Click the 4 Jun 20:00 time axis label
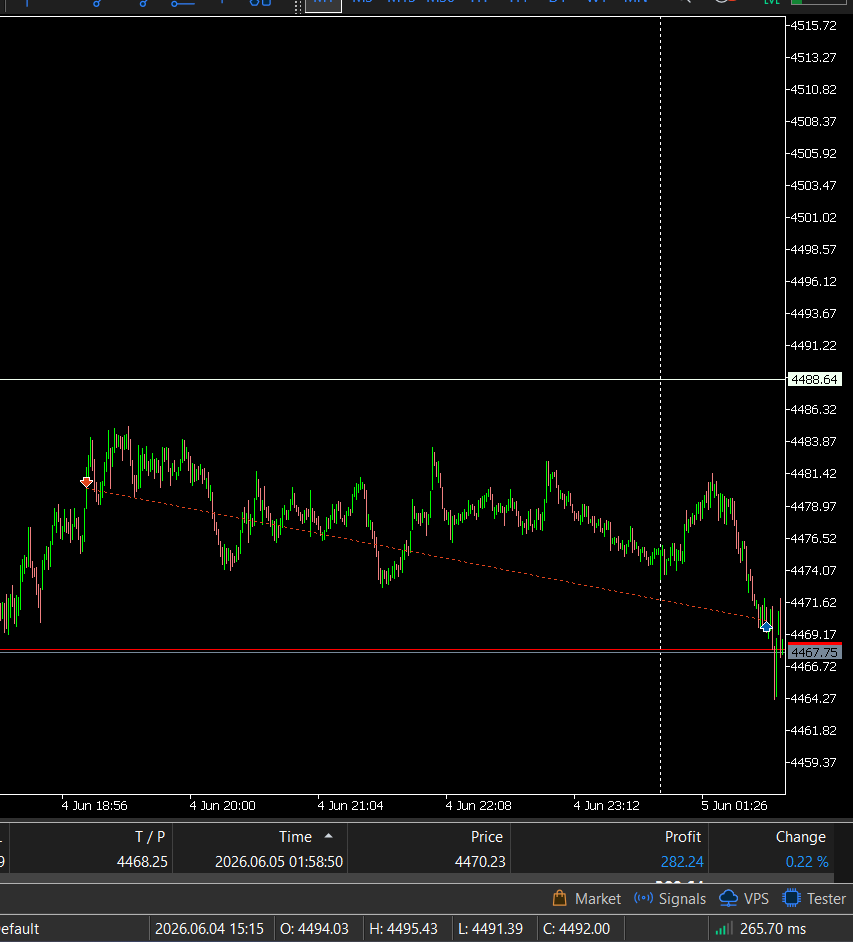This screenshot has width=853, height=942. click(x=222, y=806)
